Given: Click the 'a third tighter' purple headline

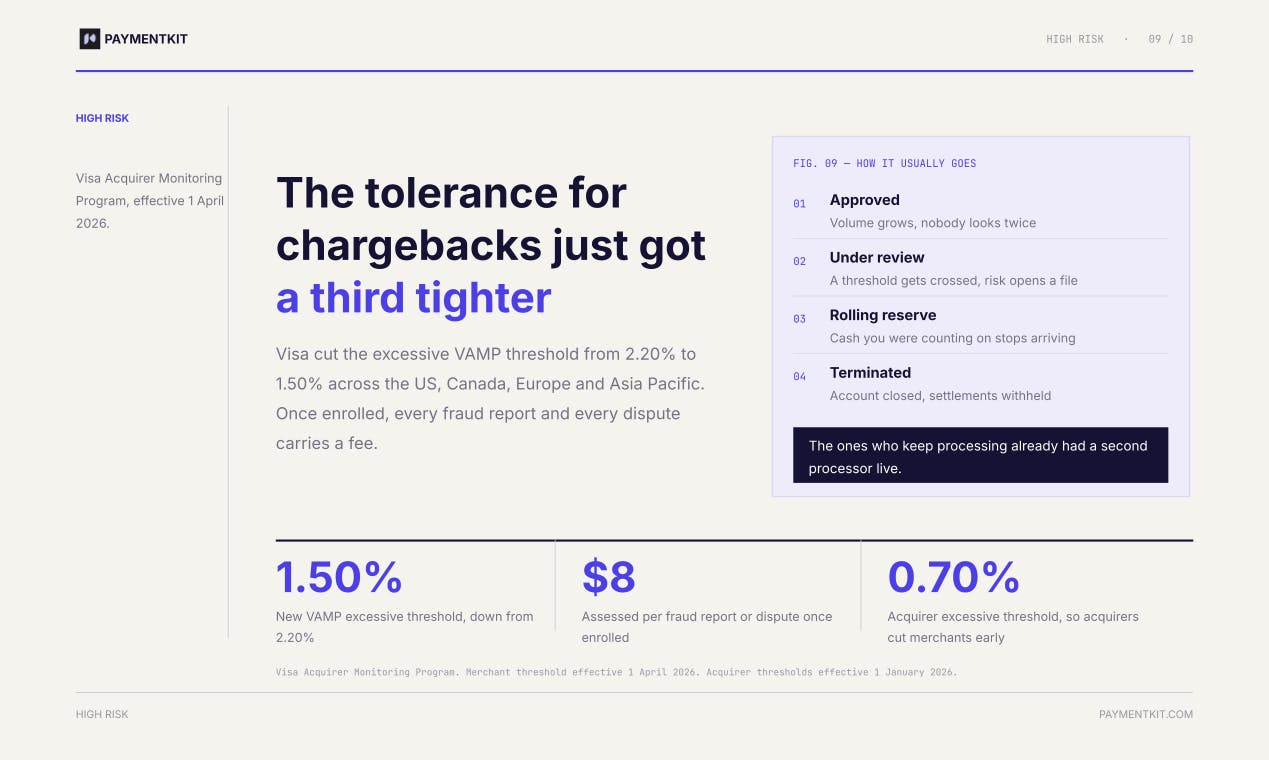Looking at the screenshot, I should tap(413, 298).
